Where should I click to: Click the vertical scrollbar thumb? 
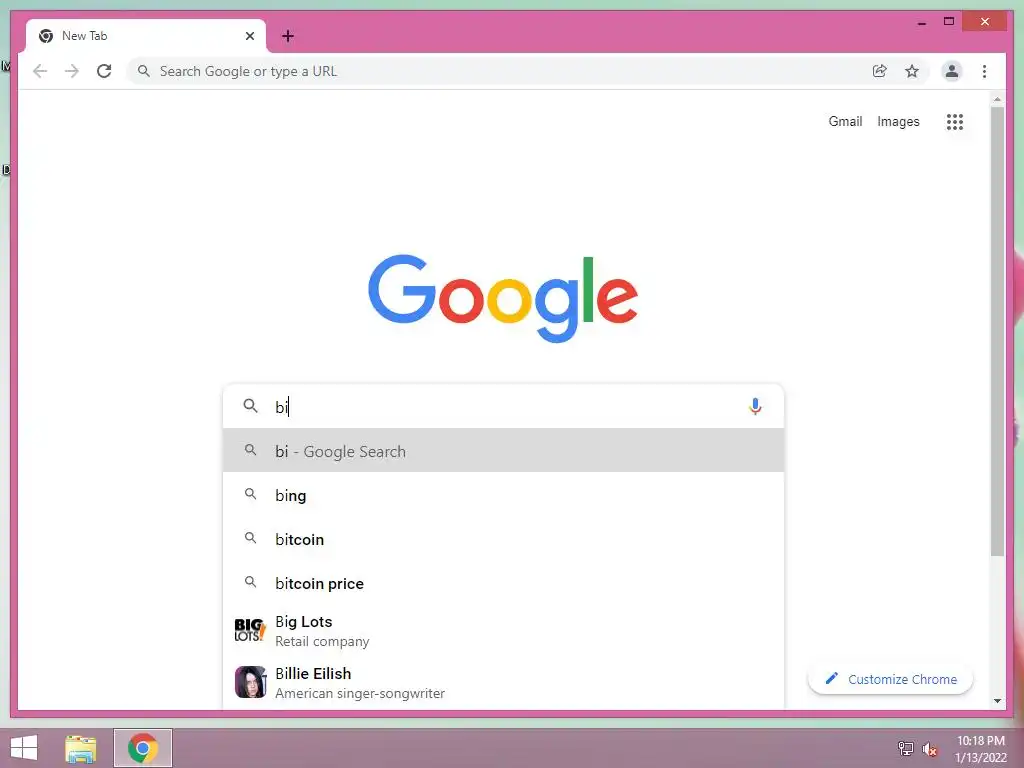pyautogui.click(x=997, y=332)
